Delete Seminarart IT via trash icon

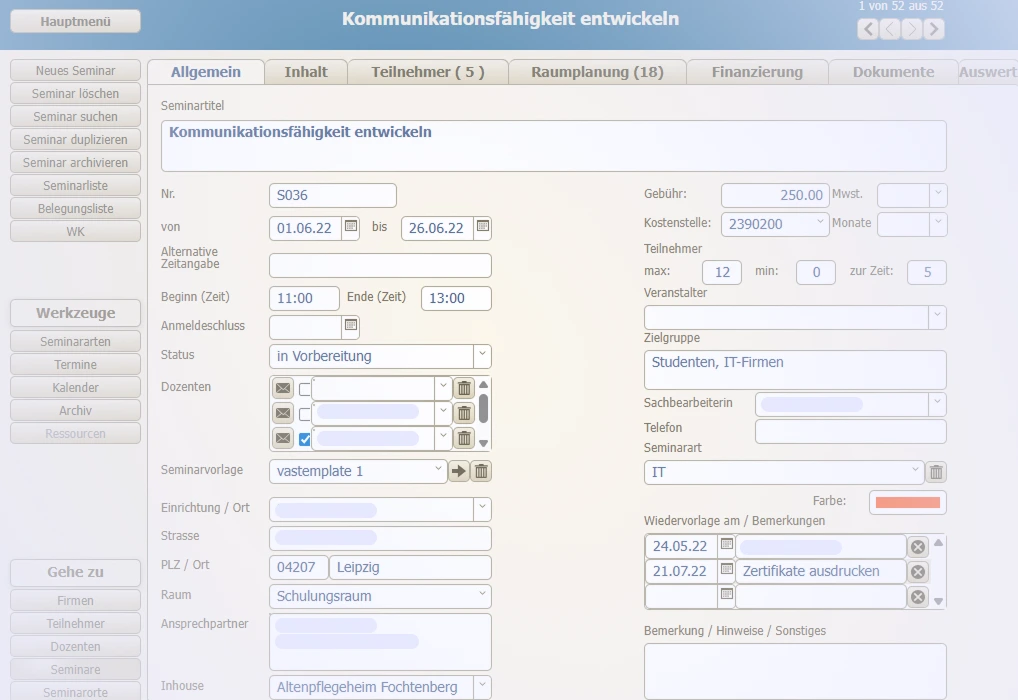[x=936, y=472]
